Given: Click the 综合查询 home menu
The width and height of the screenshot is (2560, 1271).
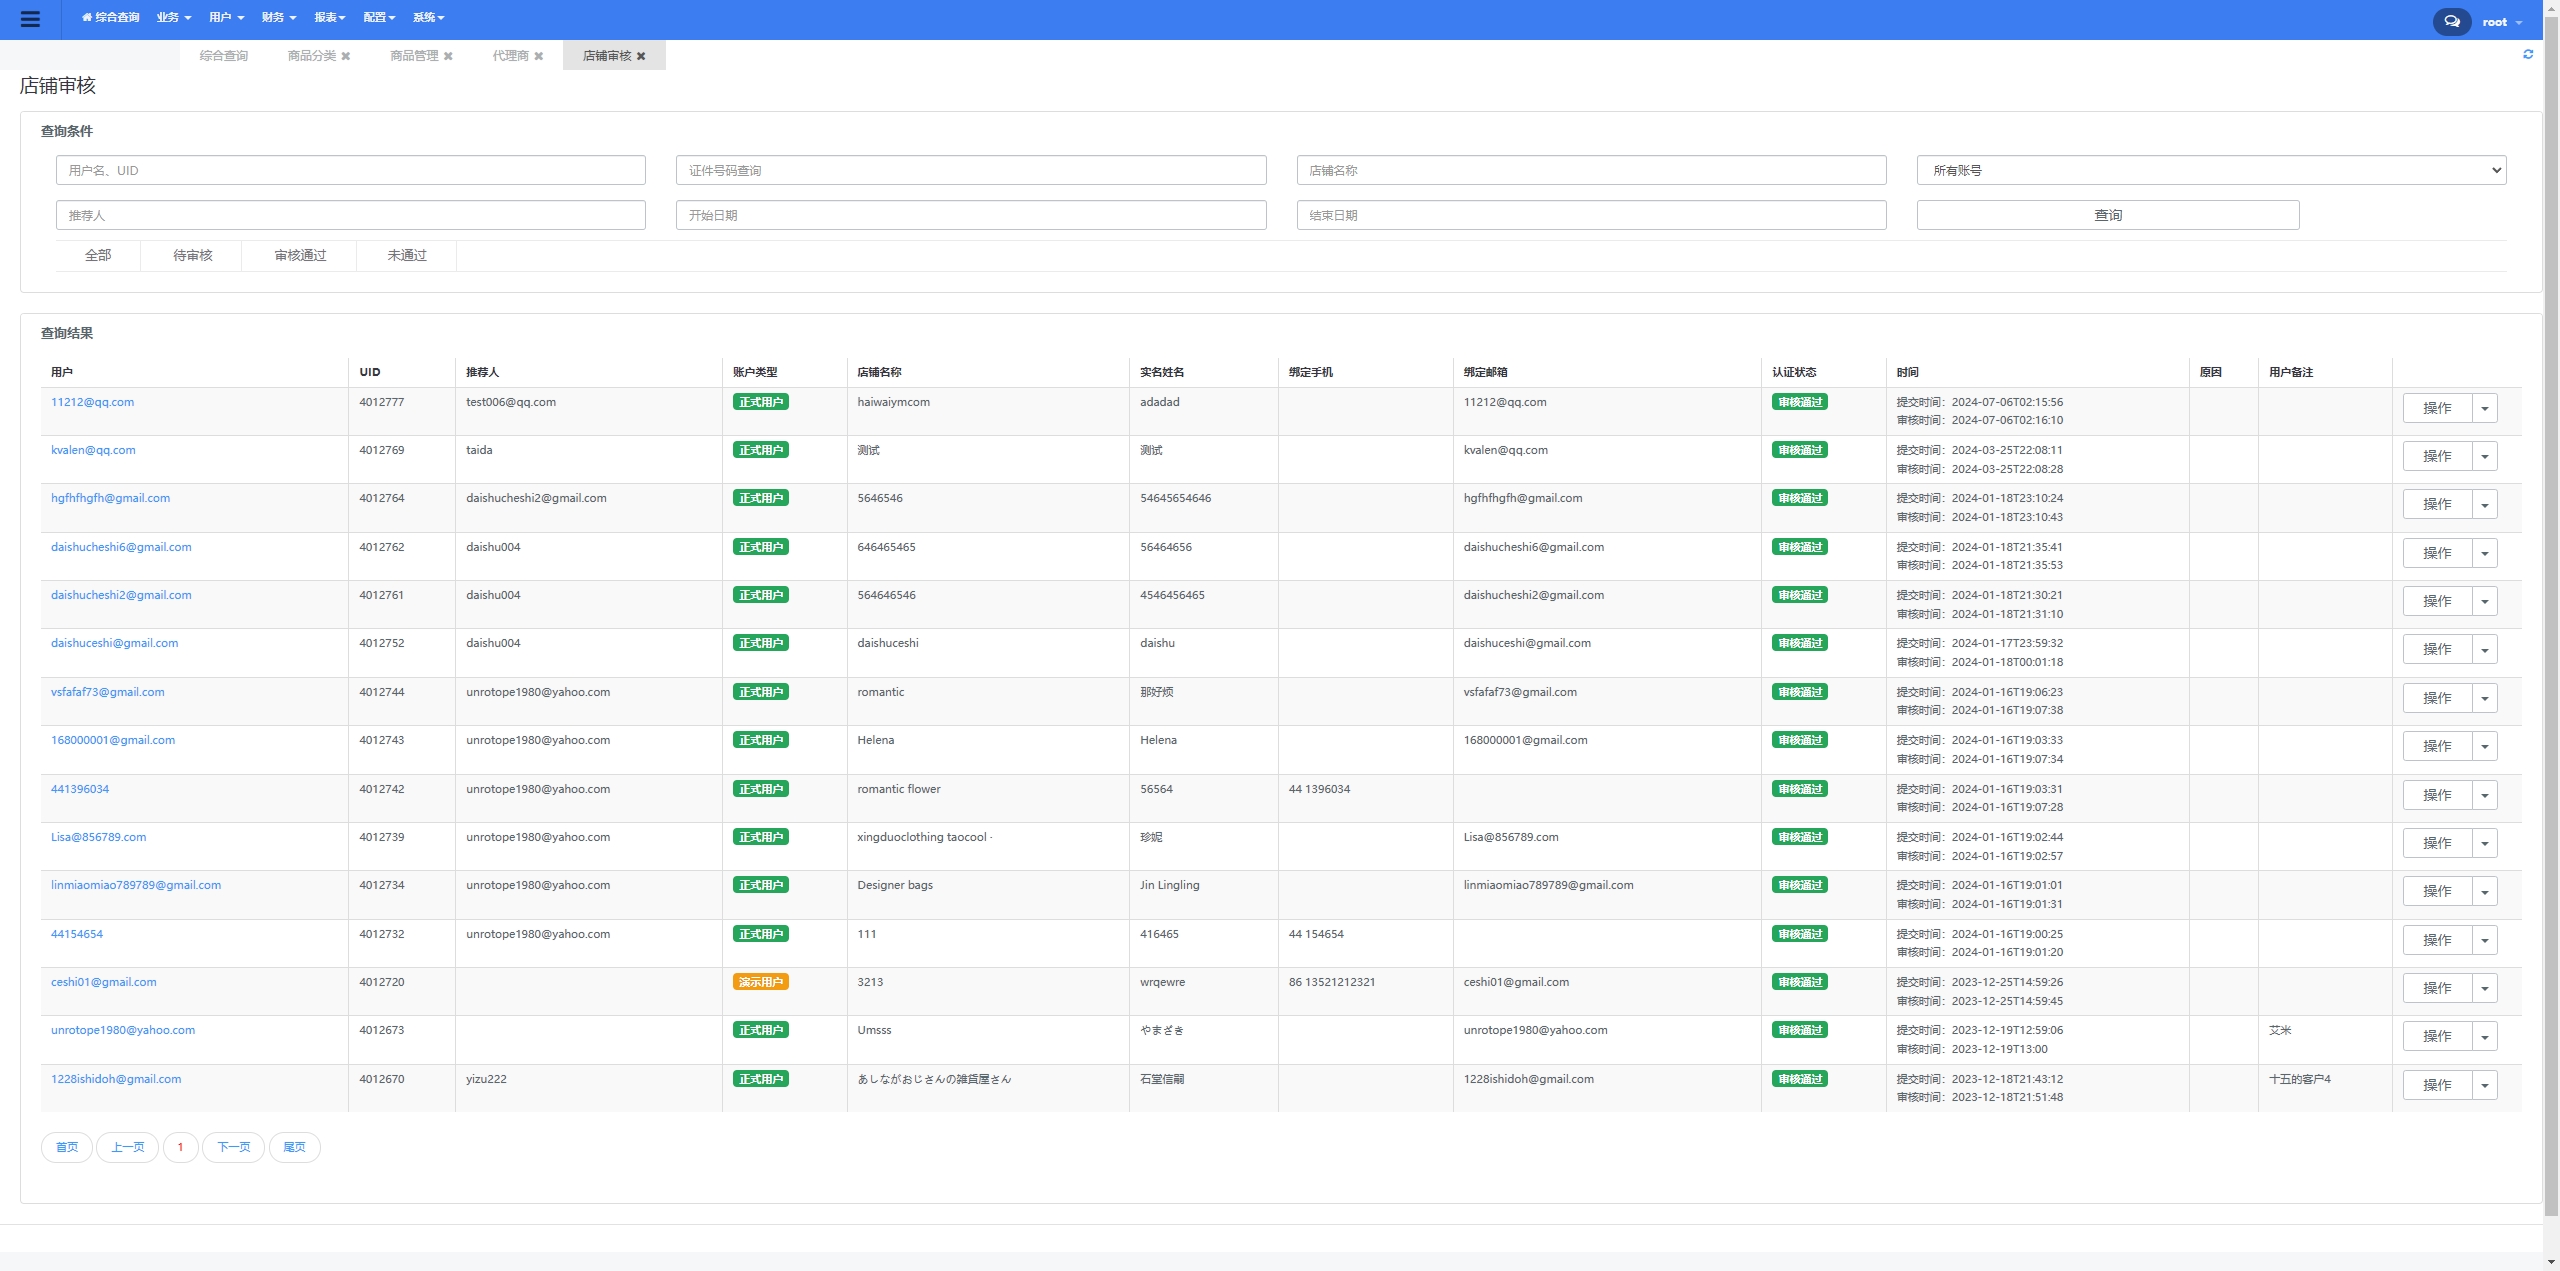Looking at the screenshot, I should (110, 17).
